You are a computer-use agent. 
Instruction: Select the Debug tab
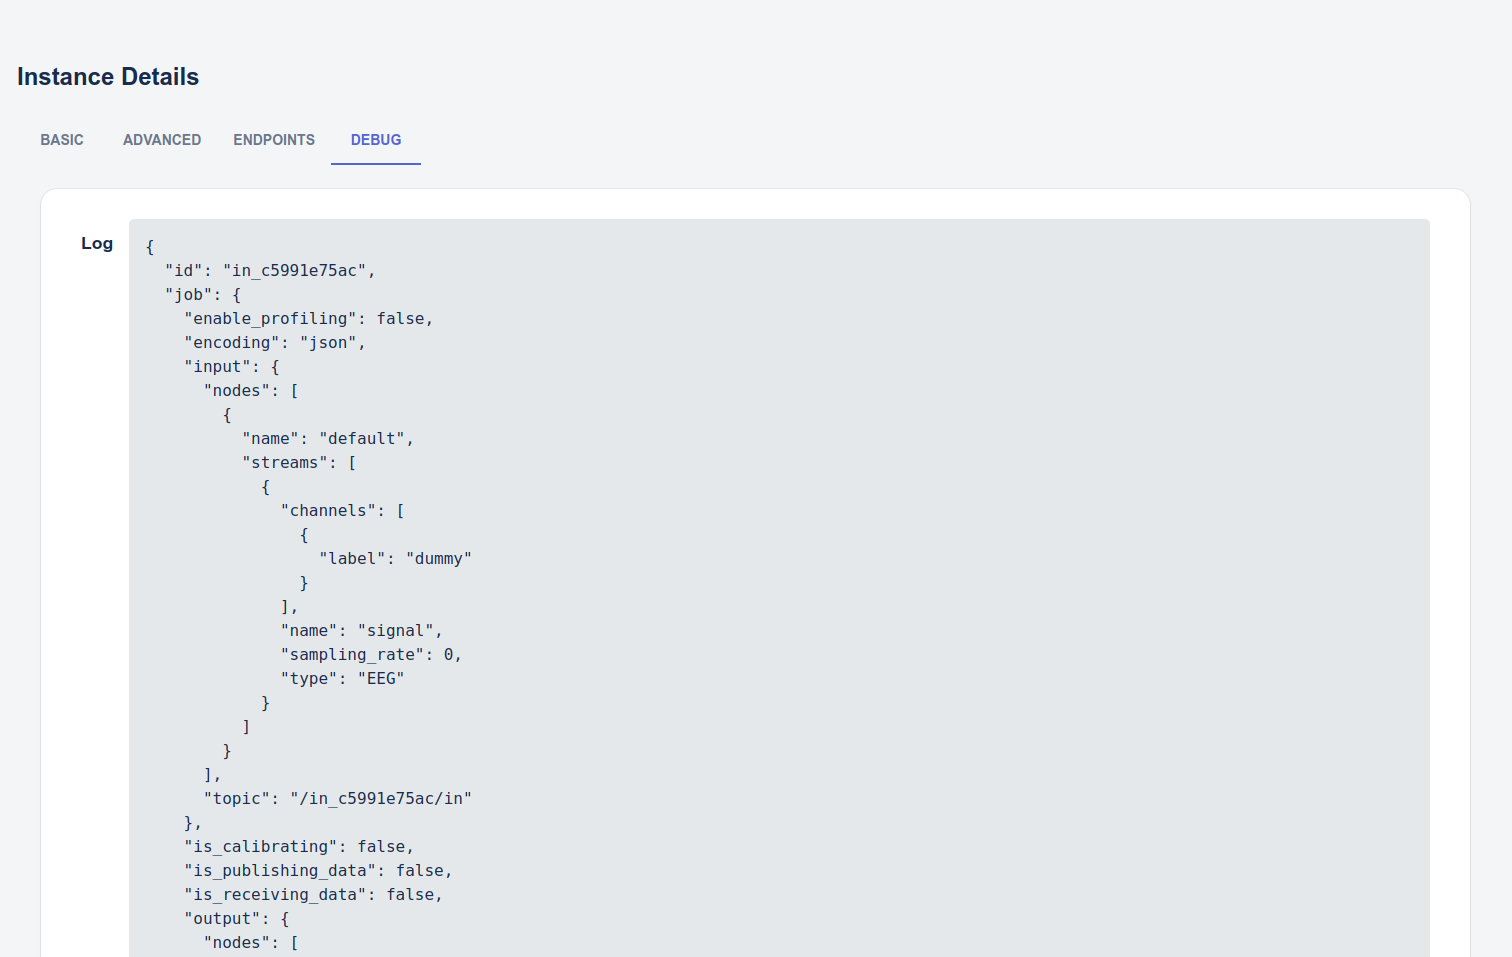click(376, 140)
